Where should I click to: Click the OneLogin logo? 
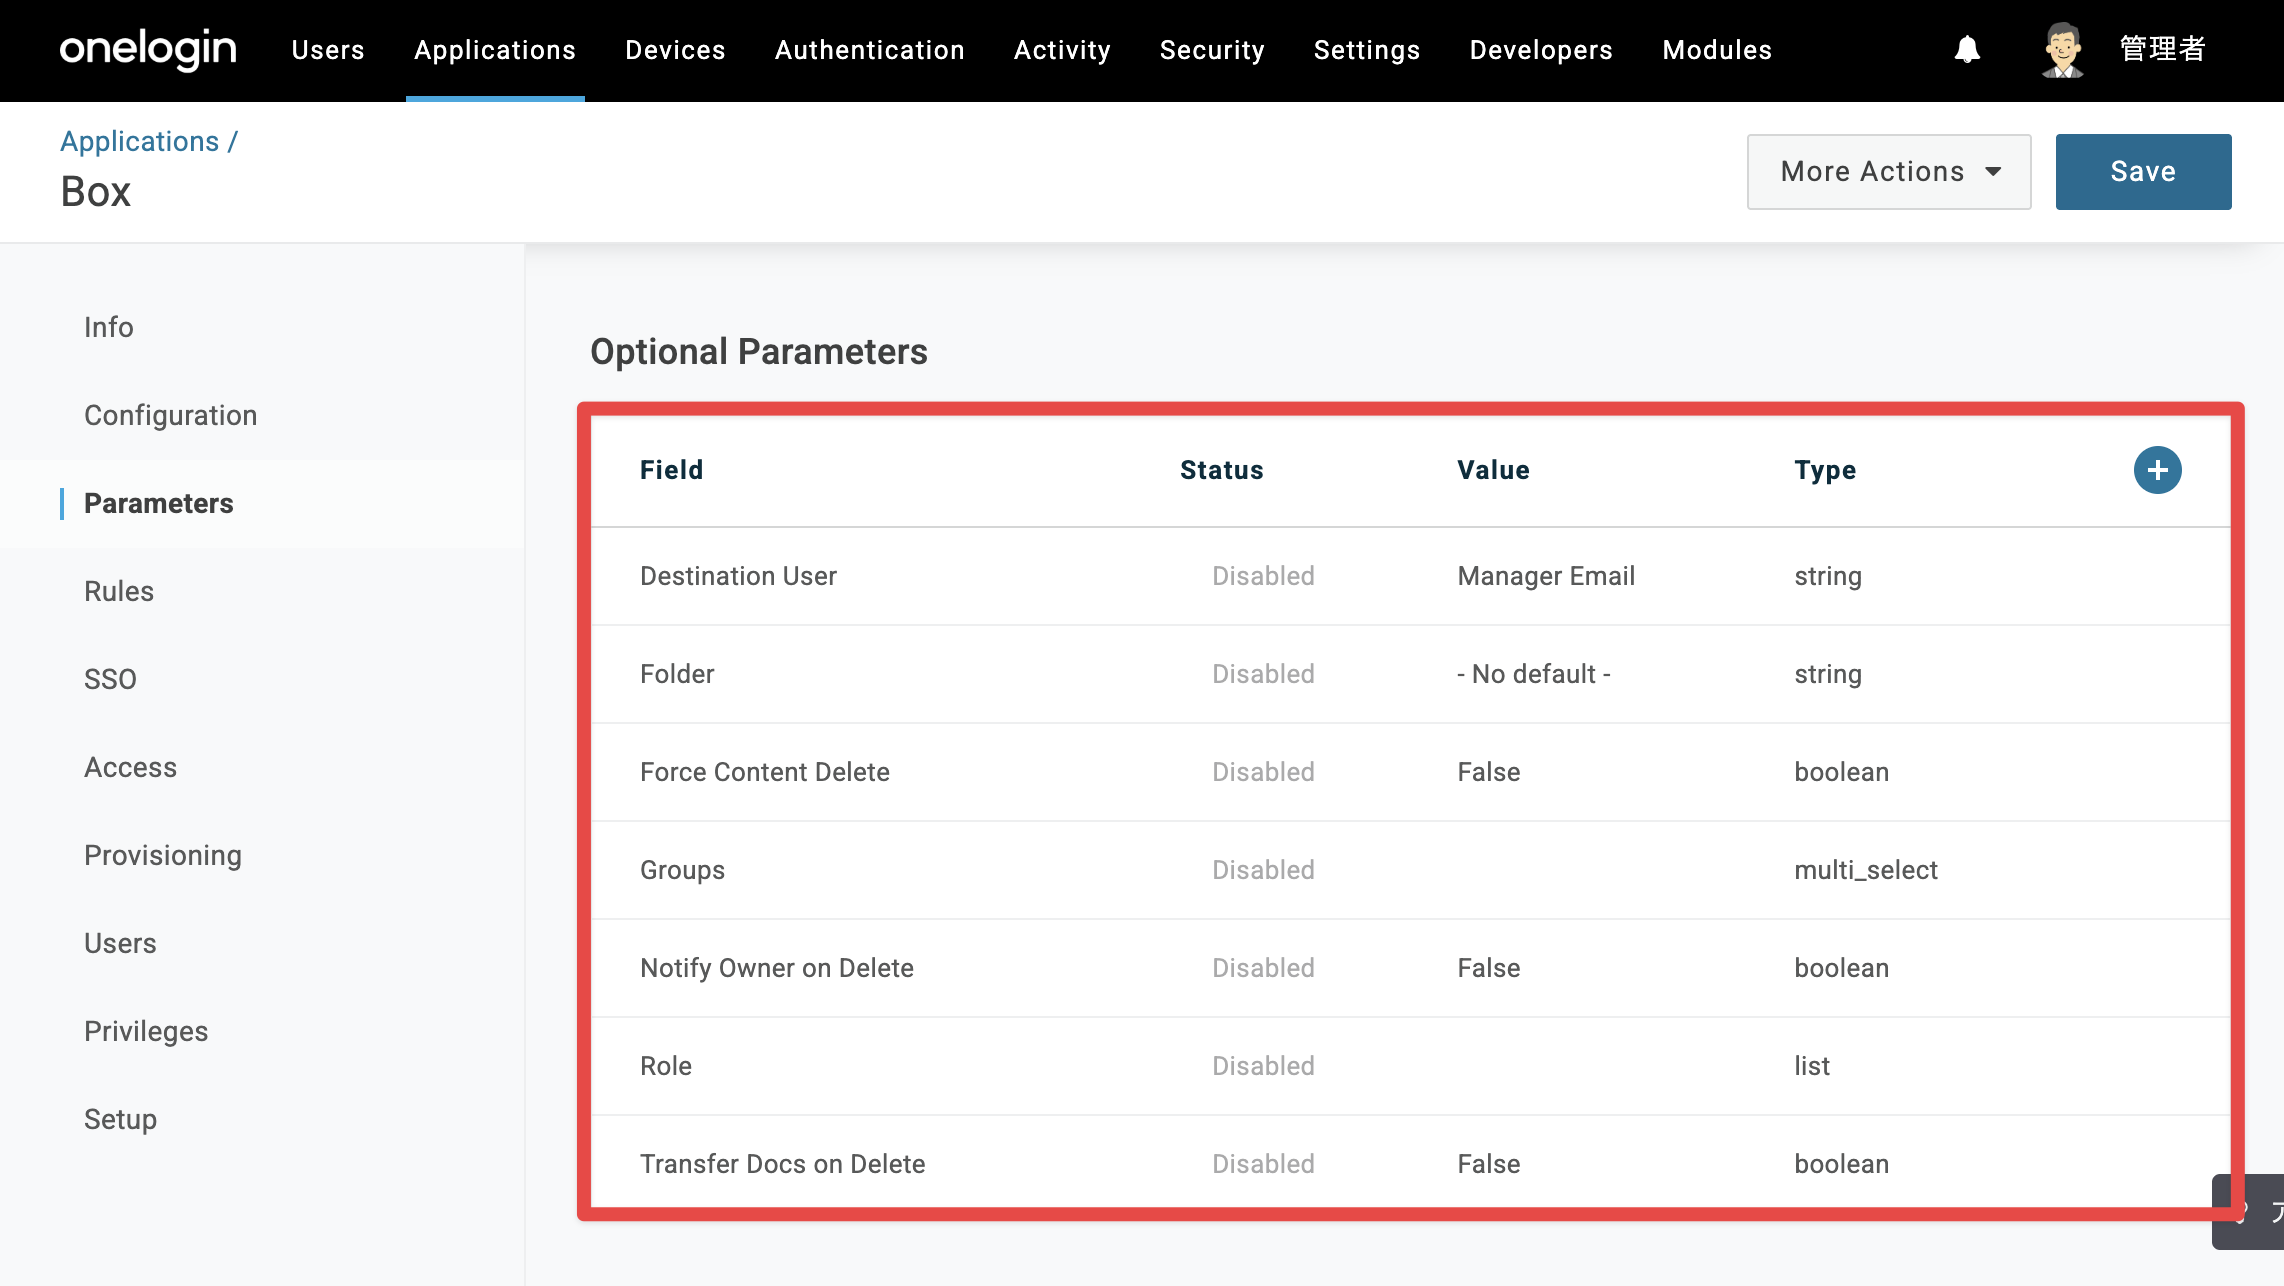click(x=148, y=49)
